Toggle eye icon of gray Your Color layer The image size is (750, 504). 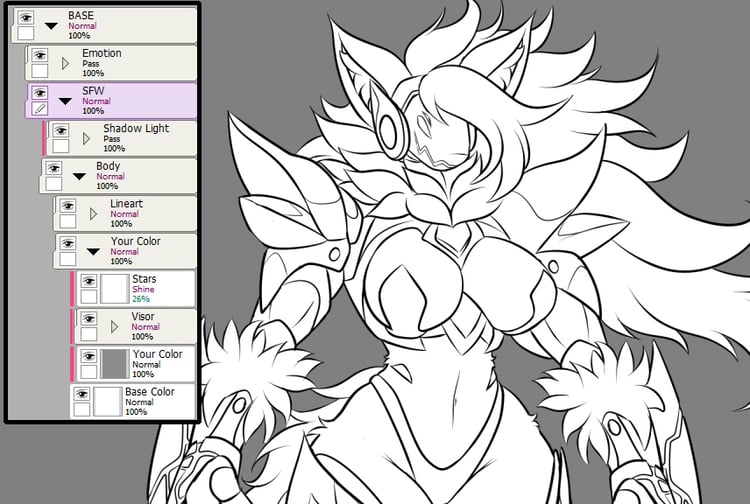(x=88, y=356)
